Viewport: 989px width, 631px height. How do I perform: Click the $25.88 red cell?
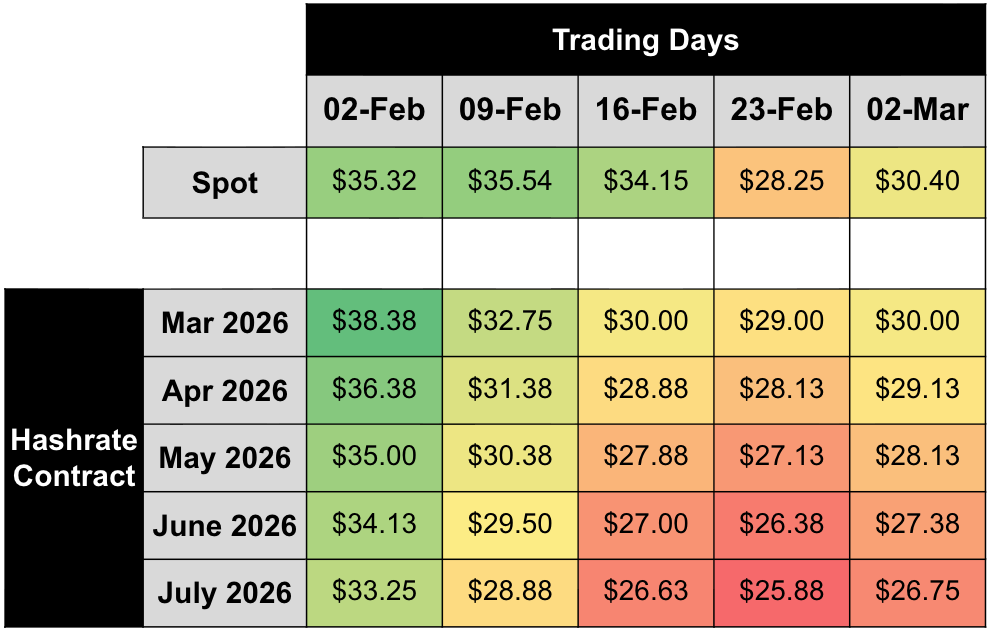pos(782,592)
